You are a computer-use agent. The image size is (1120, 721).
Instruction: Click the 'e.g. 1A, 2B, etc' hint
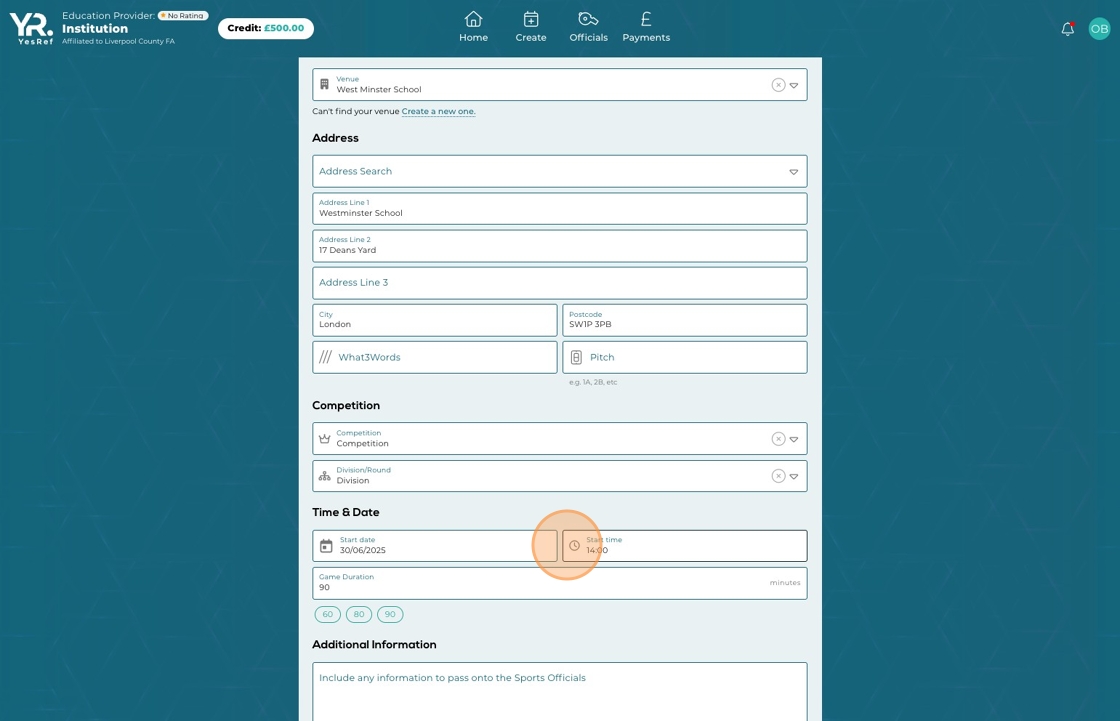tap(593, 382)
